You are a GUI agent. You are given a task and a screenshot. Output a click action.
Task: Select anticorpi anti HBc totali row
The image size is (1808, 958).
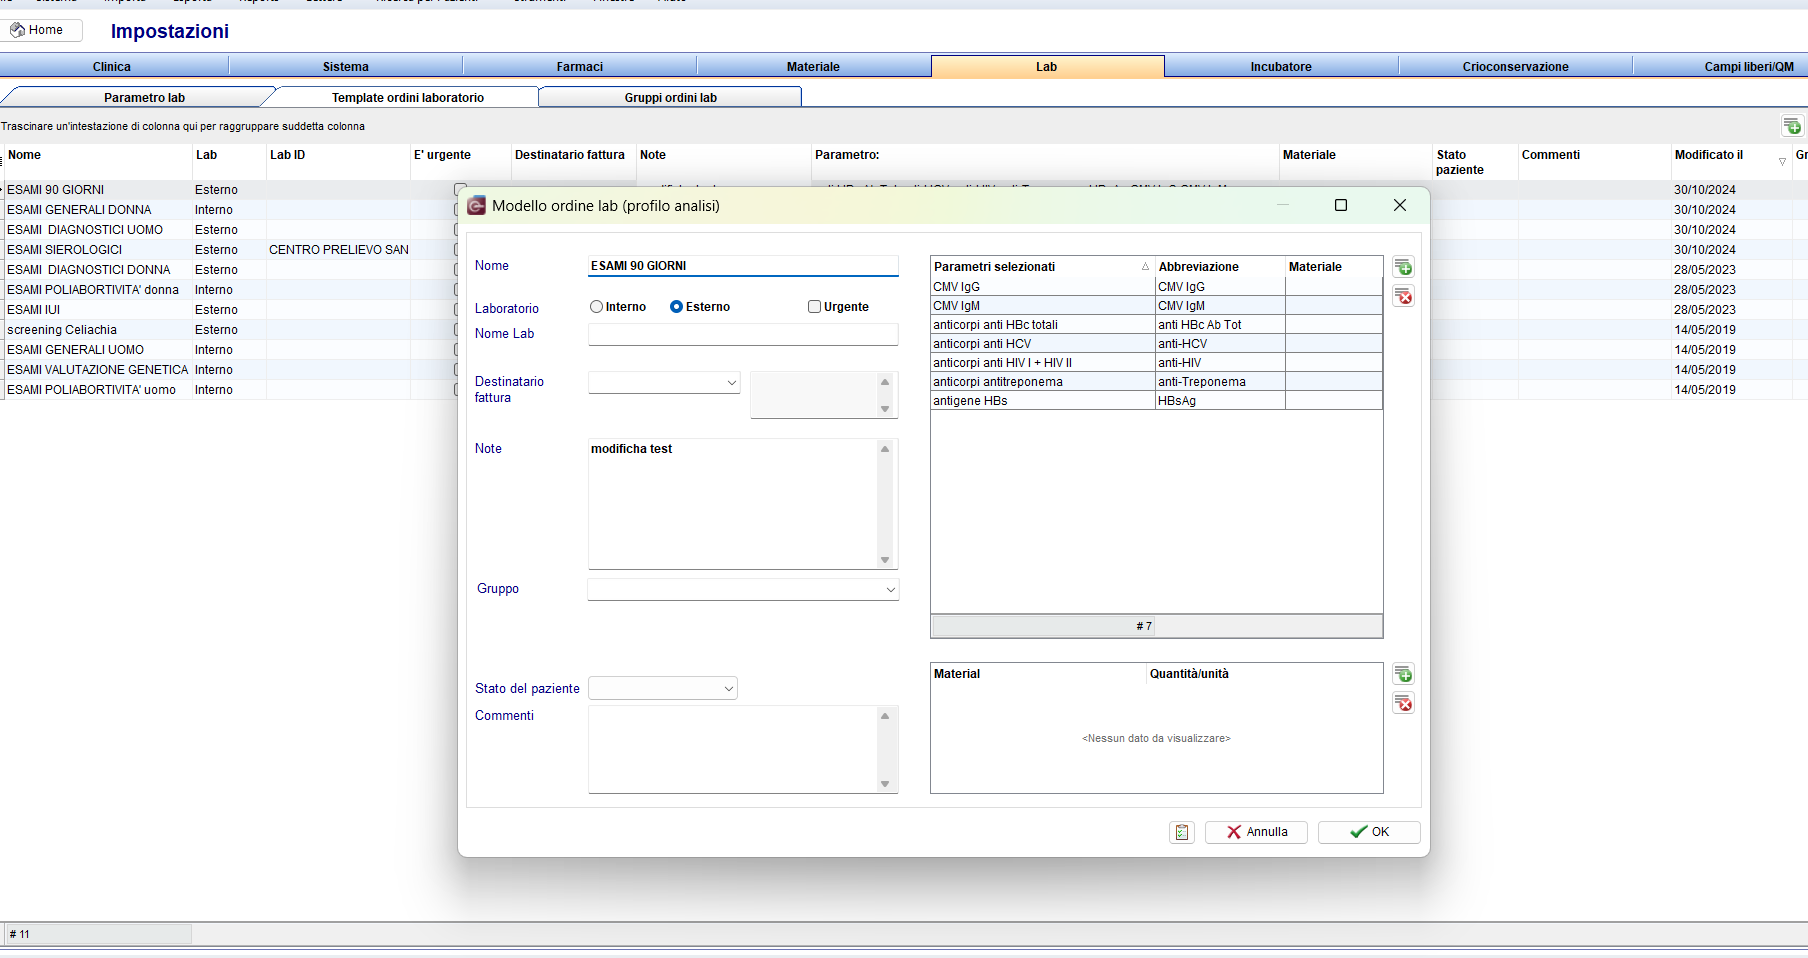click(1157, 325)
